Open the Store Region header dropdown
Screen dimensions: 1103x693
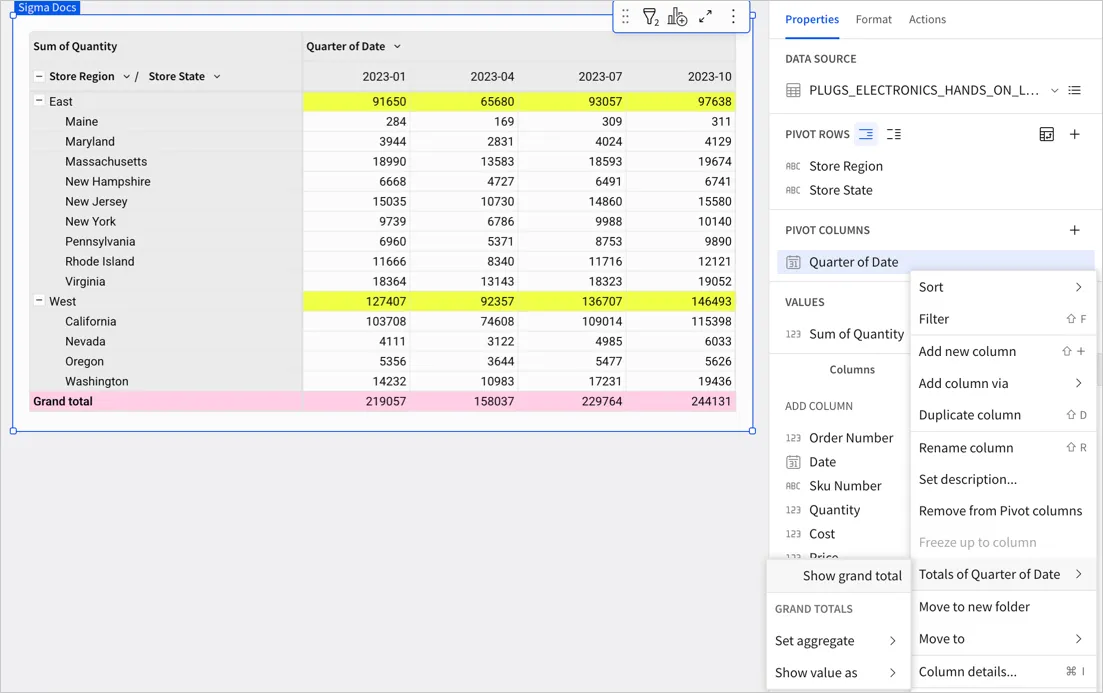click(x=127, y=76)
